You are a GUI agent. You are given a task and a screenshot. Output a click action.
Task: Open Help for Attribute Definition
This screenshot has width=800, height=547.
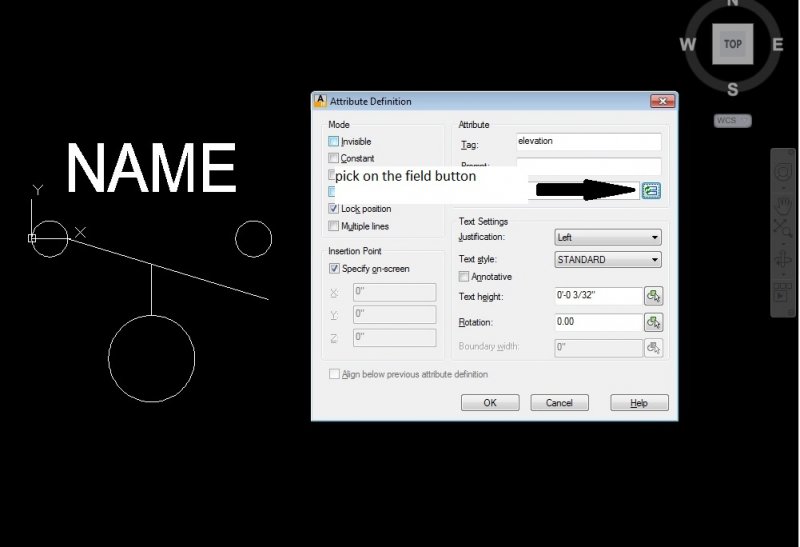pyautogui.click(x=639, y=403)
